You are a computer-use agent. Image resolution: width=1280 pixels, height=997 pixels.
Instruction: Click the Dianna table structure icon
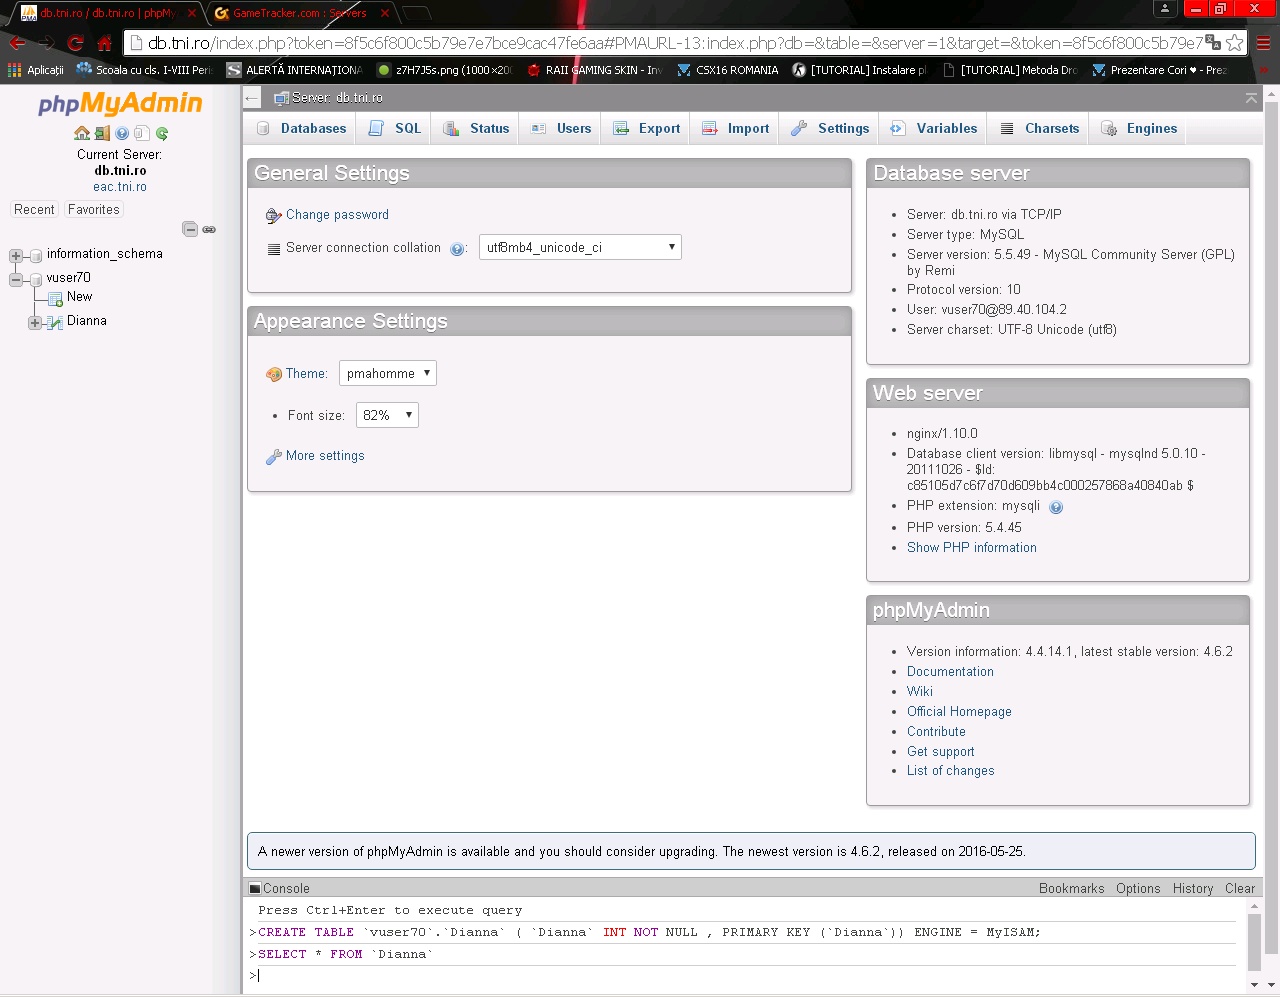point(55,322)
